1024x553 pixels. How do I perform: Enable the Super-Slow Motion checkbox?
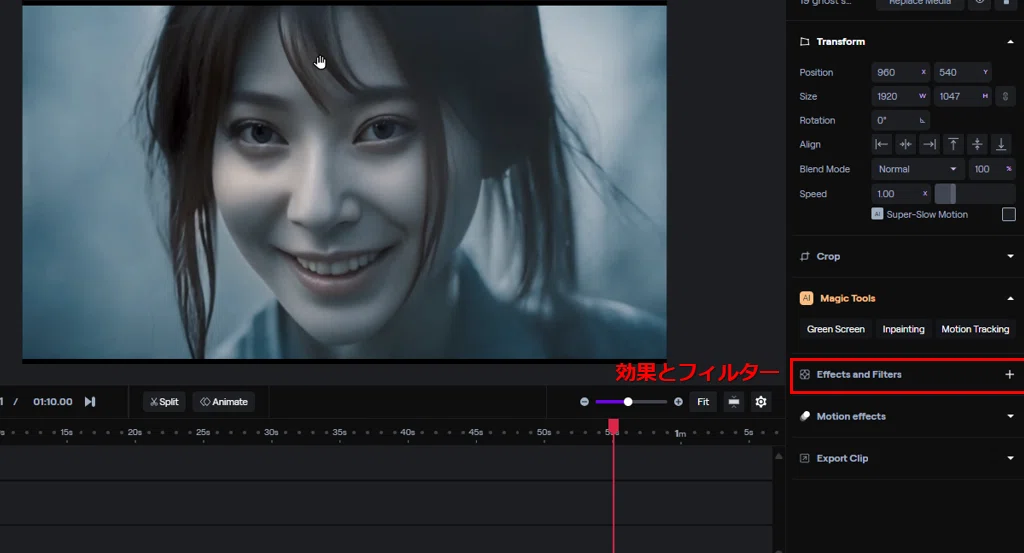tap(1008, 214)
